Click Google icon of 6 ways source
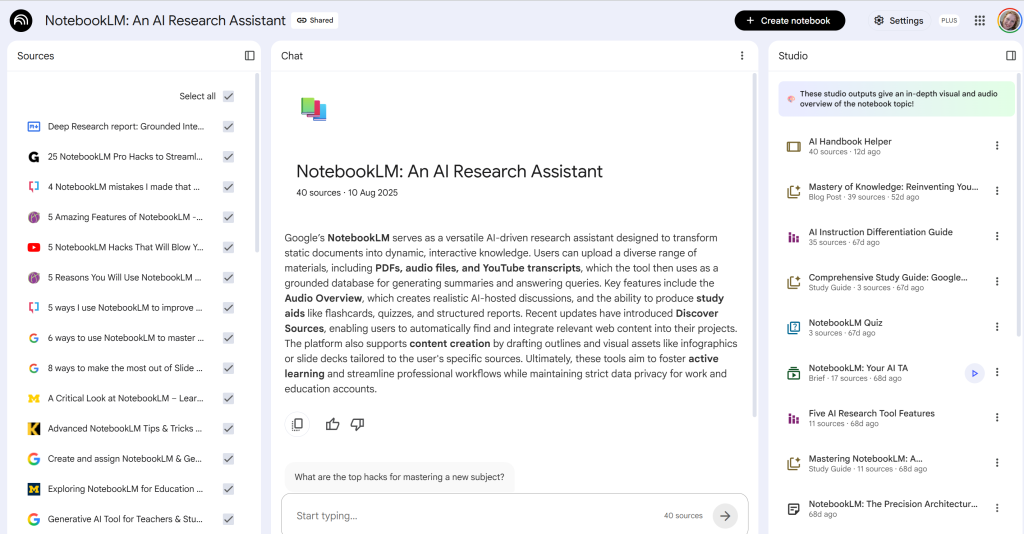Screen dimensions: 1024x534 (x=34, y=338)
